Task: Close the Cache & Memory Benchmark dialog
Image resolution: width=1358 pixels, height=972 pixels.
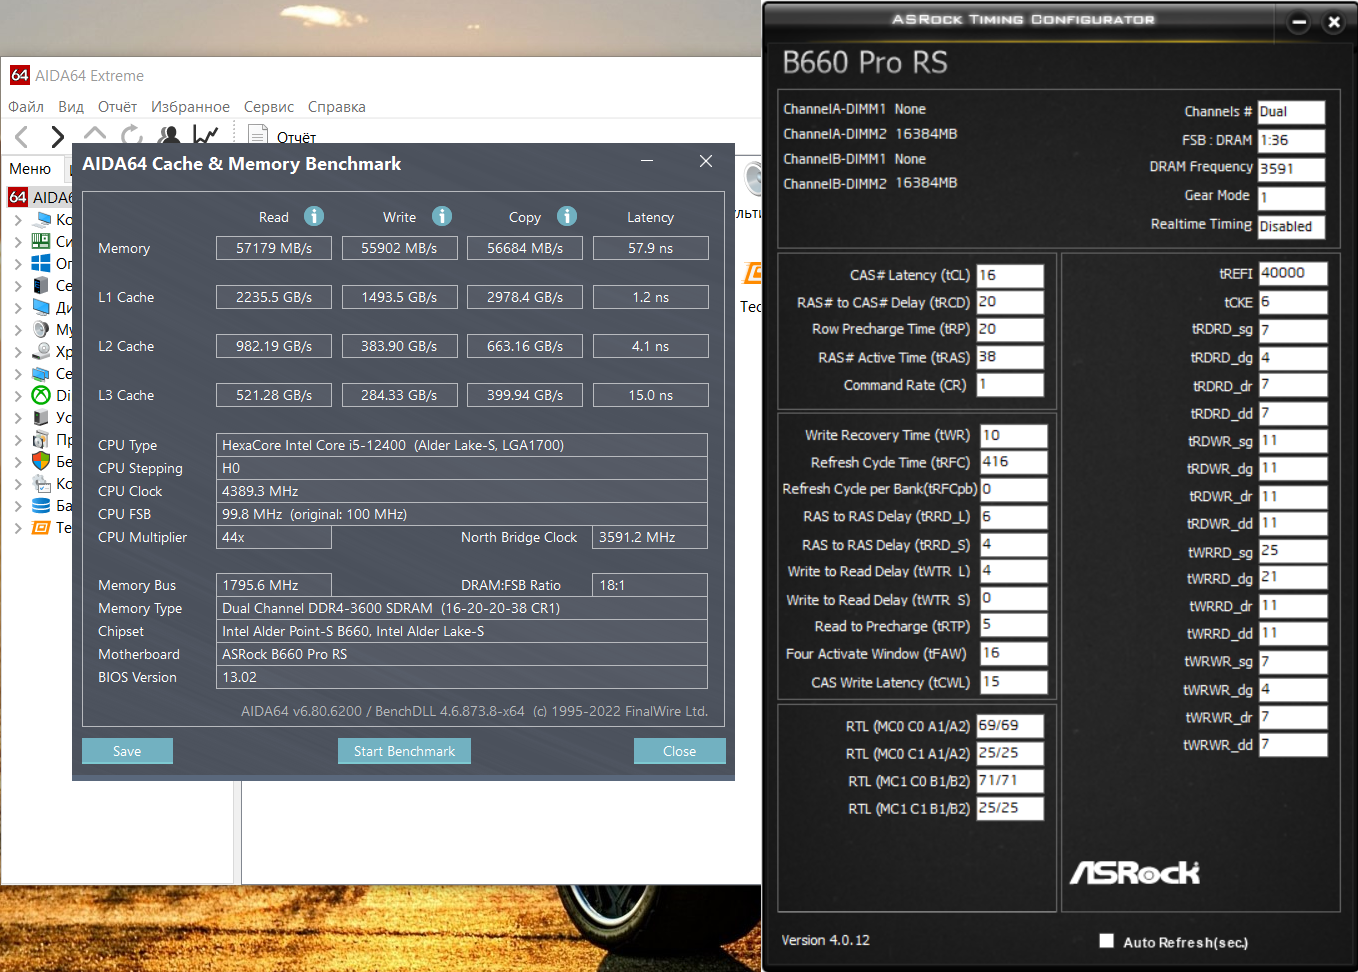Action: [x=706, y=161]
